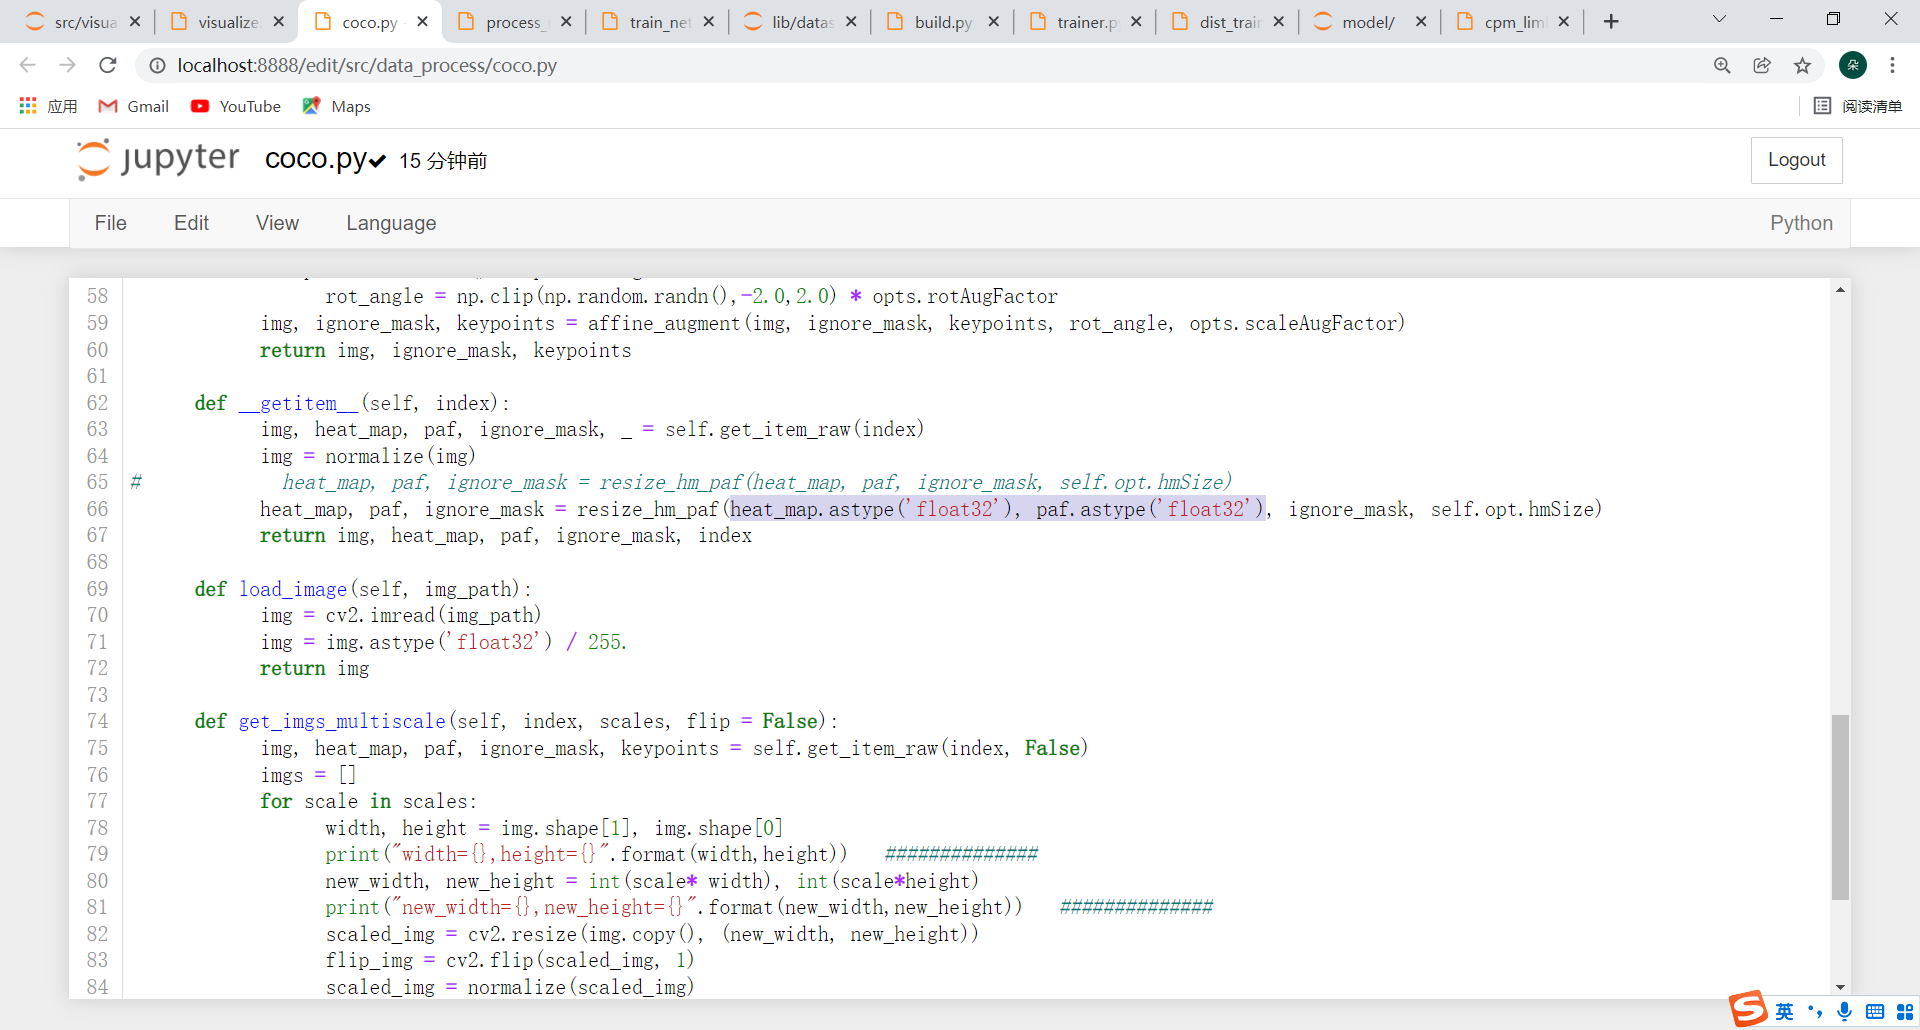Open Sogou voice input with the microphone icon
1920x1030 pixels.
click(x=1843, y=1011)
